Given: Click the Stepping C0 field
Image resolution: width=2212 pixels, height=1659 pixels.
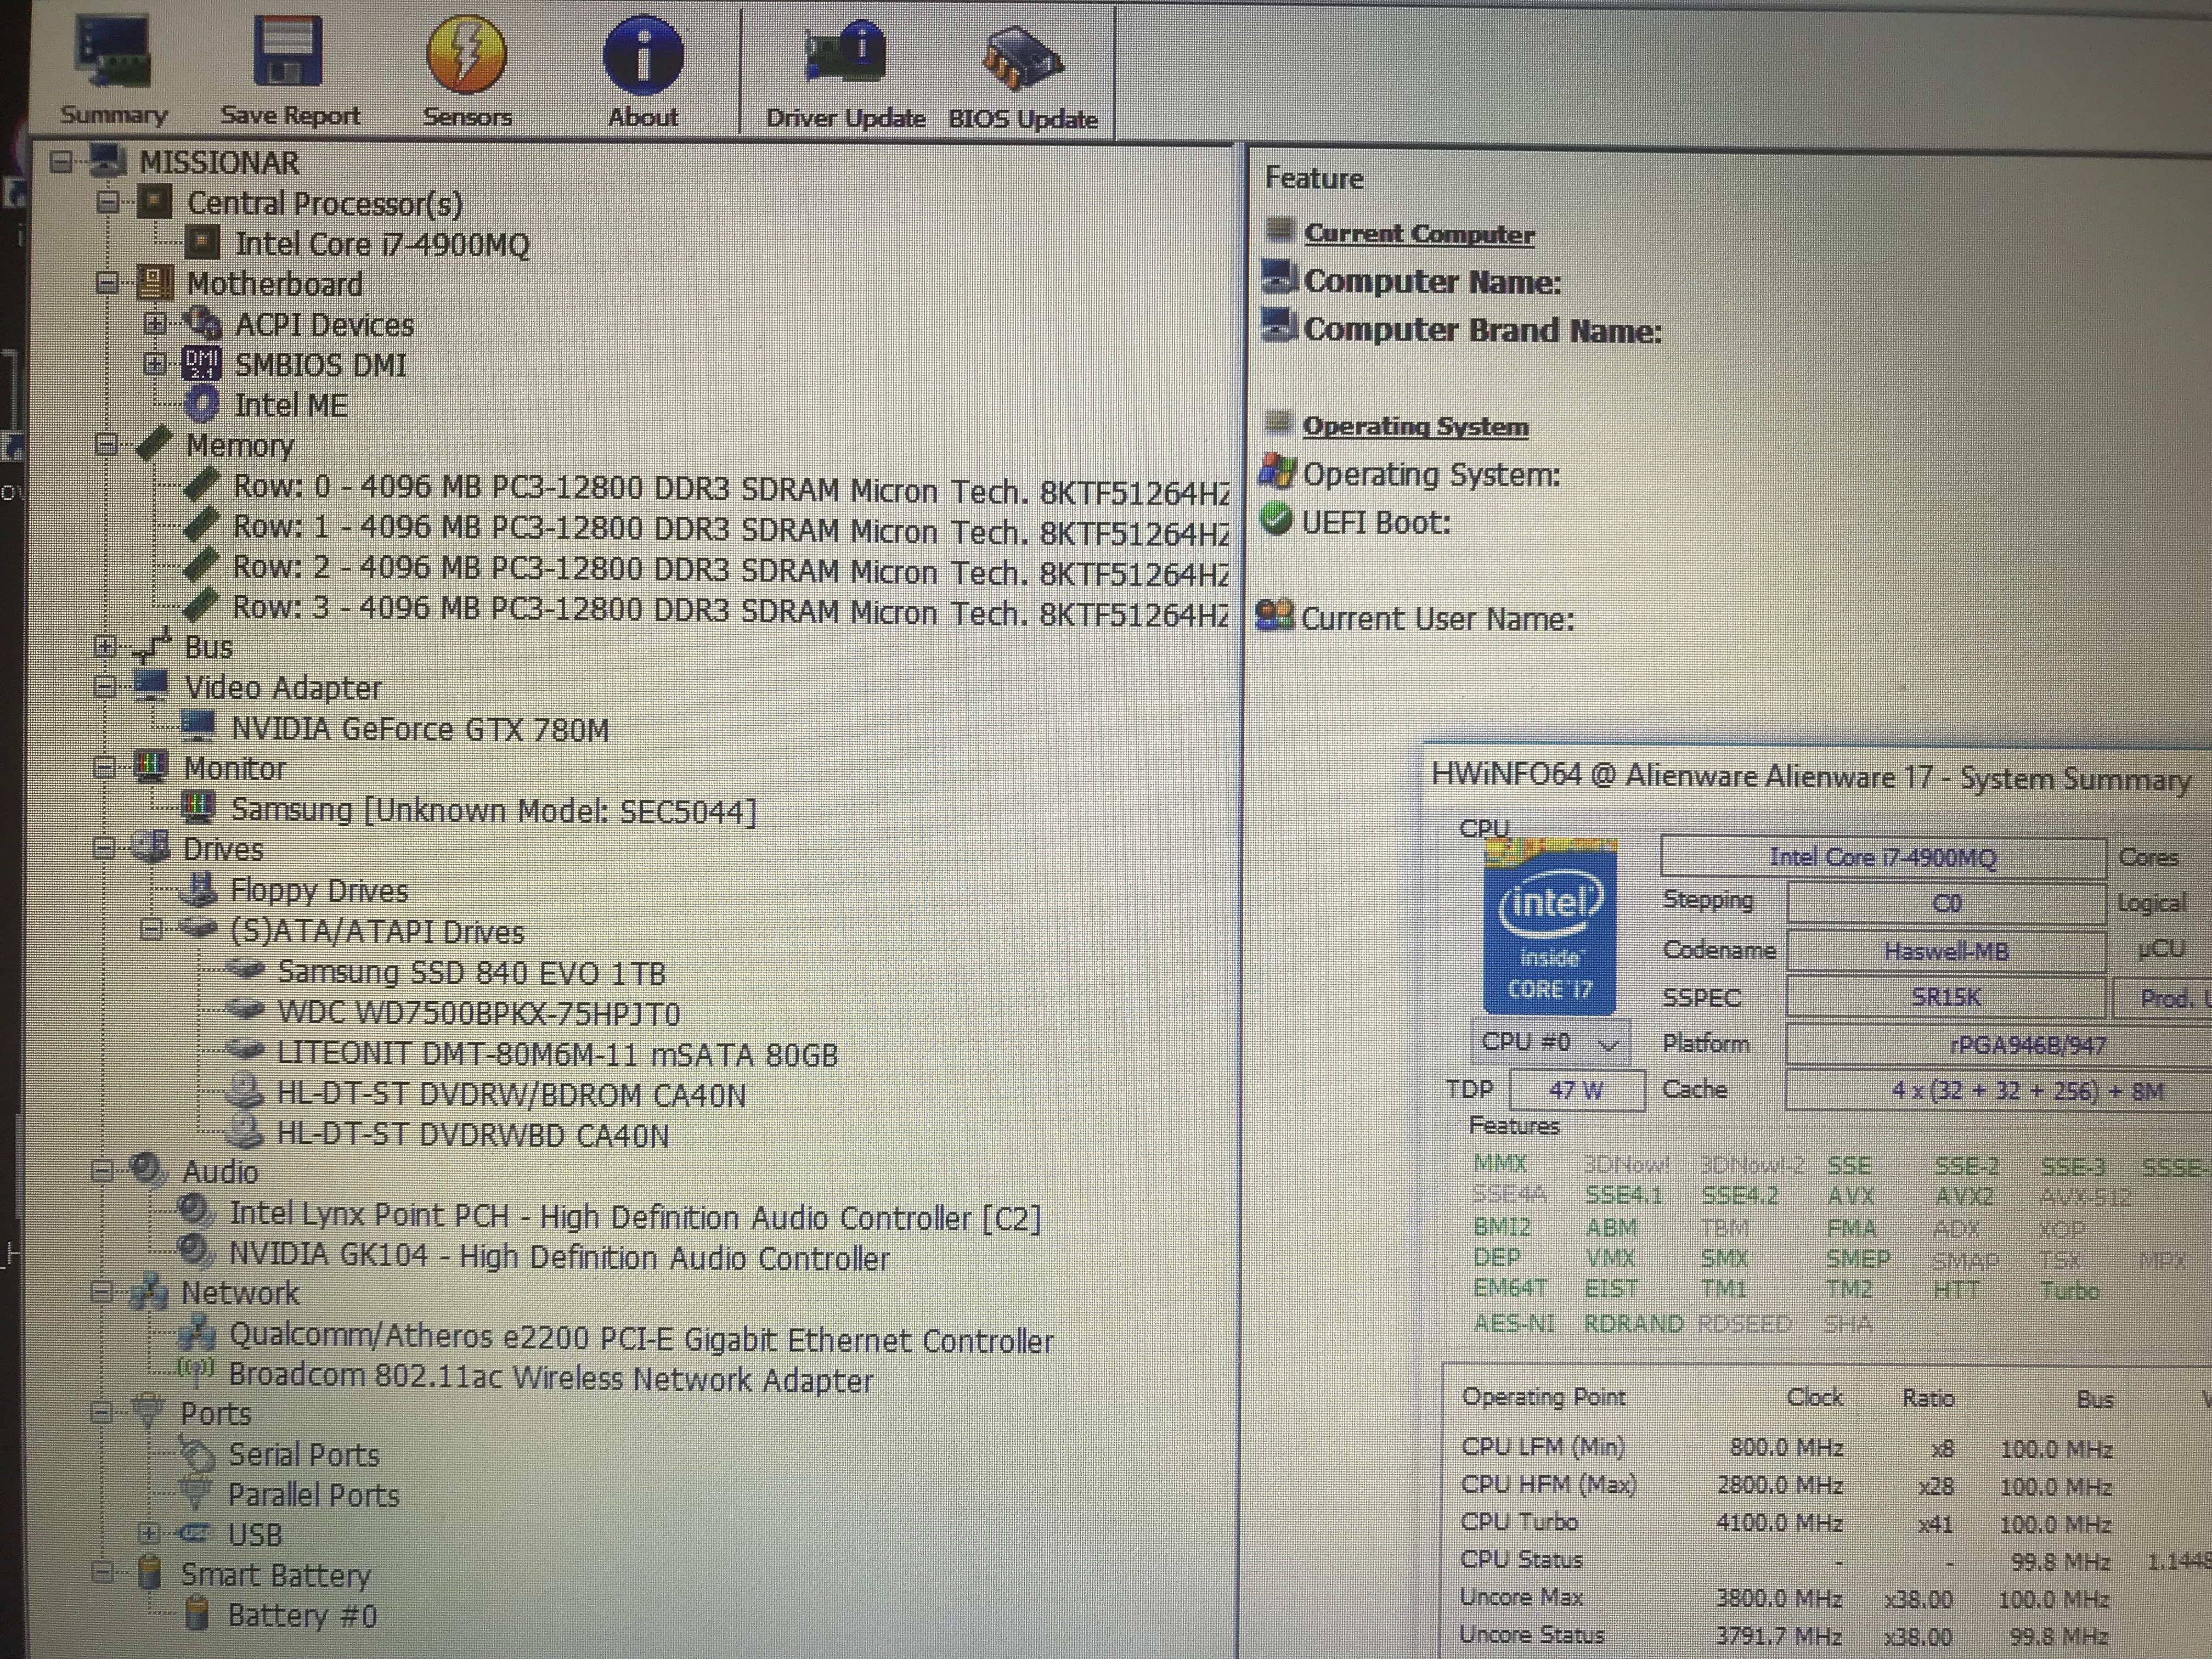Looking at the screenshot, I should pos(1945,903).
